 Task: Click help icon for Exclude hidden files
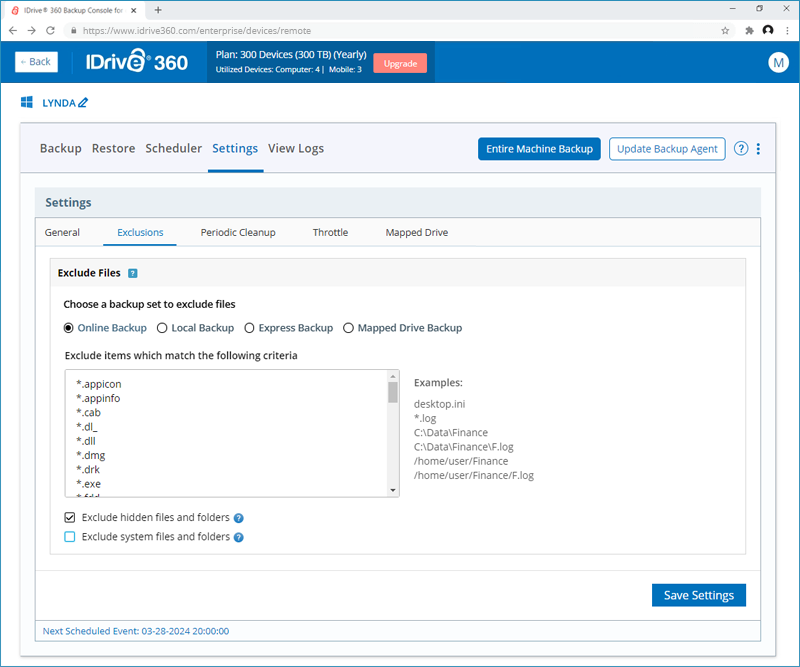[x=238, y=518]
